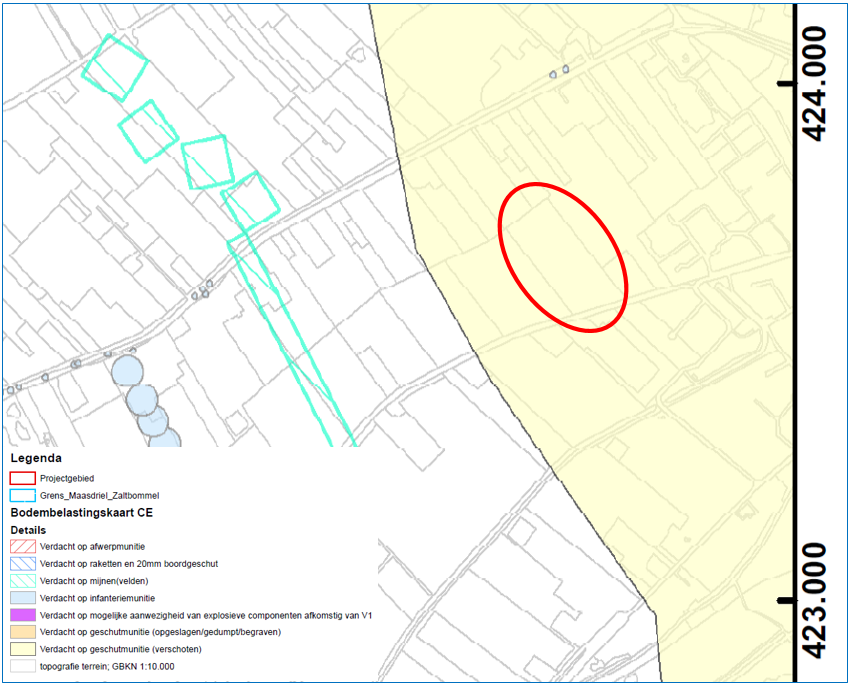Select 'Verdacht op raketten en 20mm boordgeschut'

tap(129, 564)
